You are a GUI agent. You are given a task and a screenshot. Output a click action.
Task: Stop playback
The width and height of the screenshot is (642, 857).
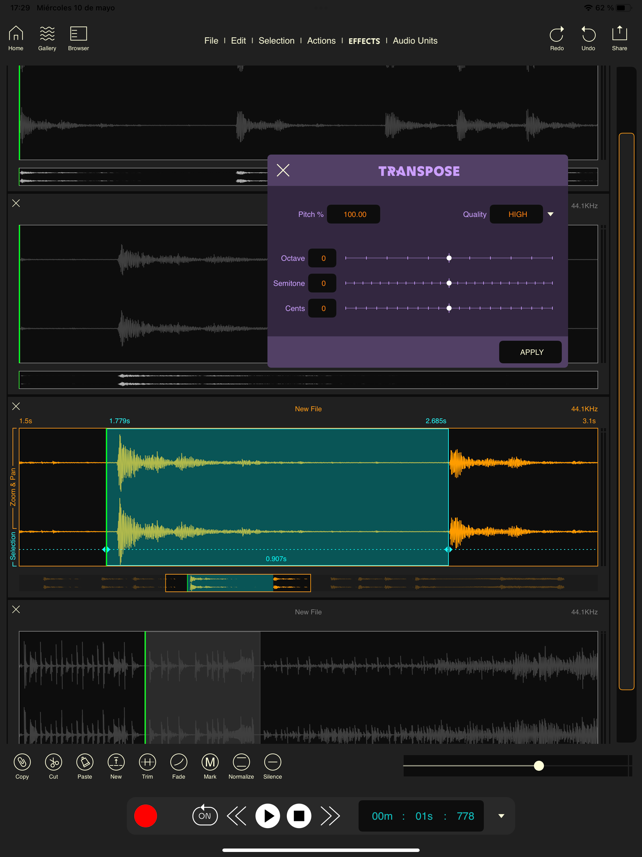point(299,816)
